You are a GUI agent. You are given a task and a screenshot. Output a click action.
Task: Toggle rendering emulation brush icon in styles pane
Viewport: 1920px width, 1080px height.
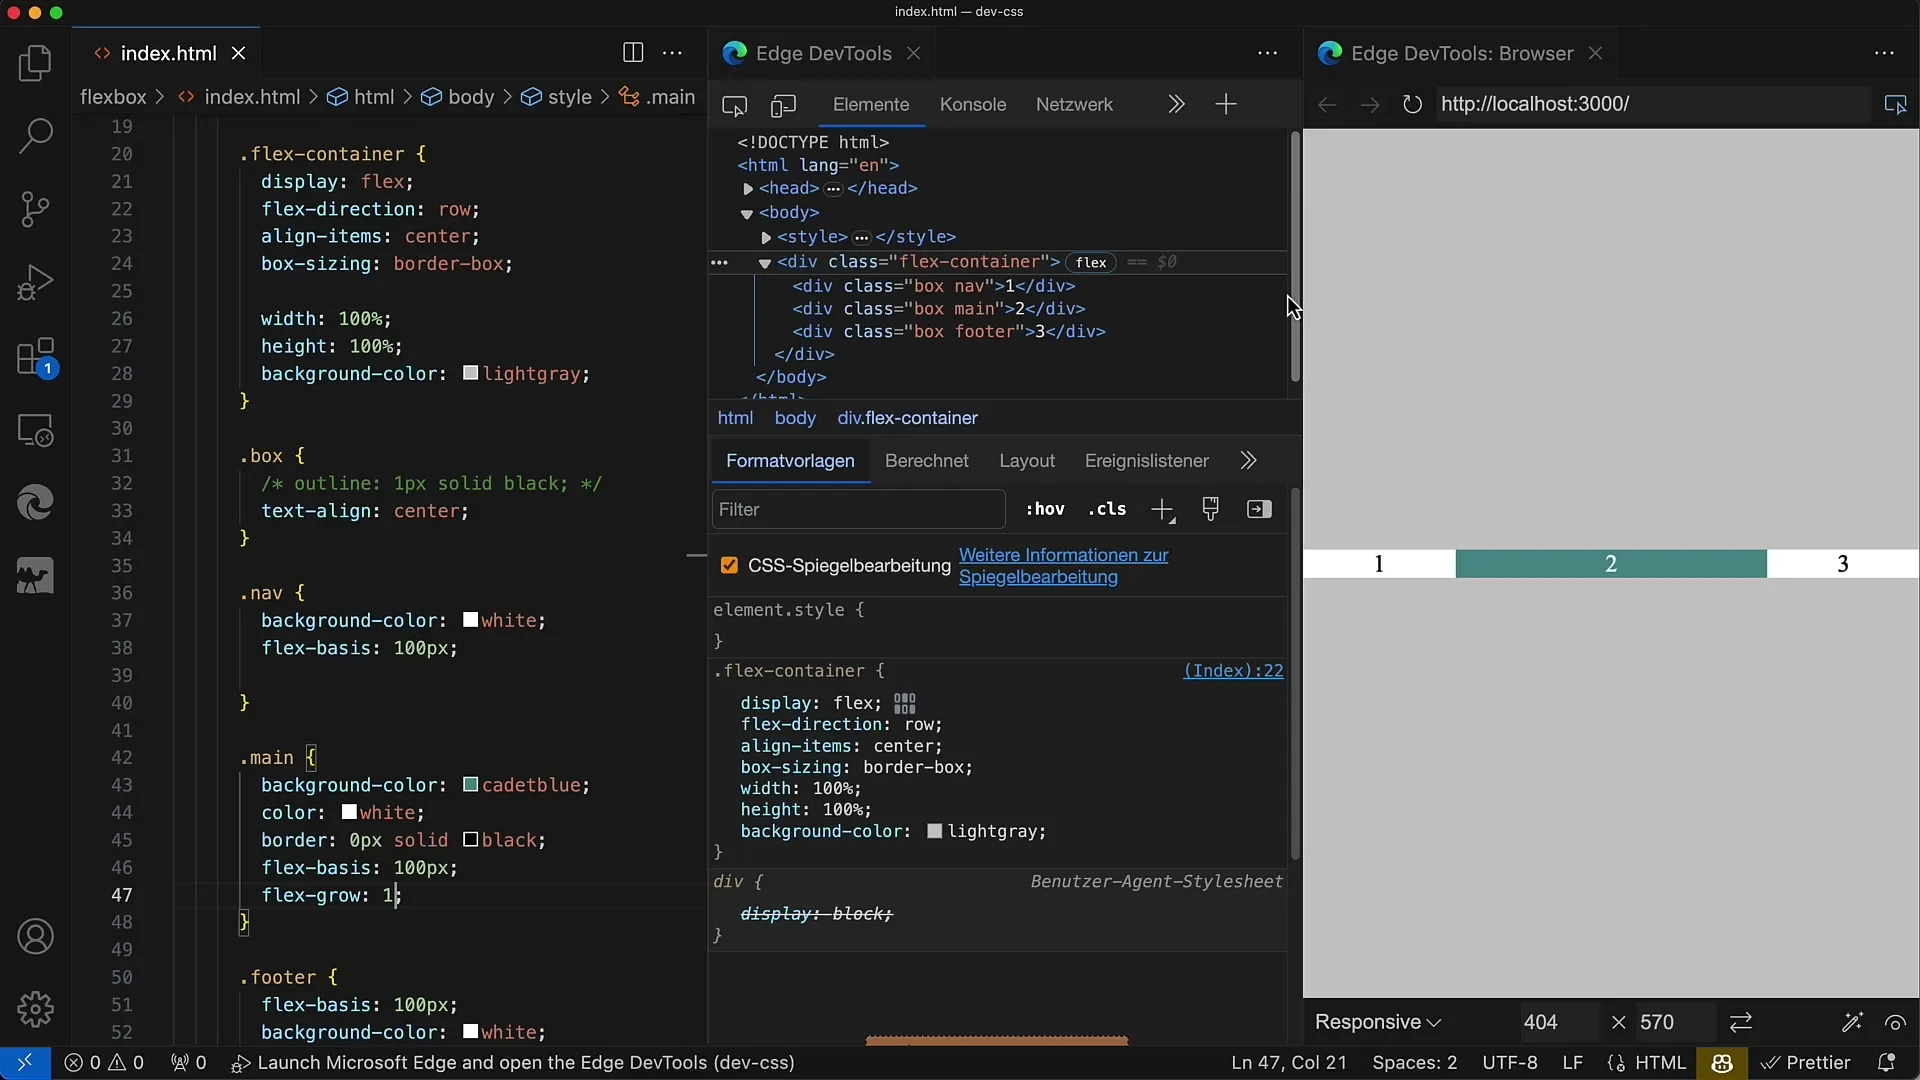(x=1211, y=509)
